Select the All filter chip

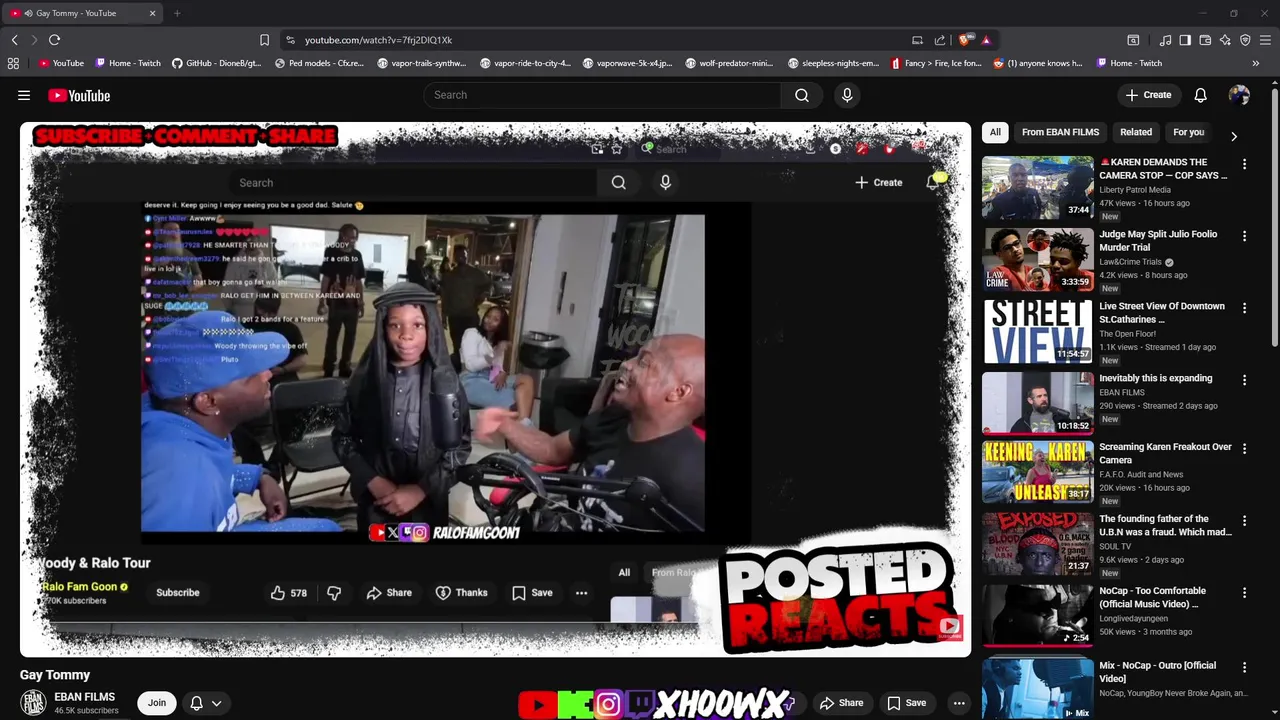tap(995, 132)
